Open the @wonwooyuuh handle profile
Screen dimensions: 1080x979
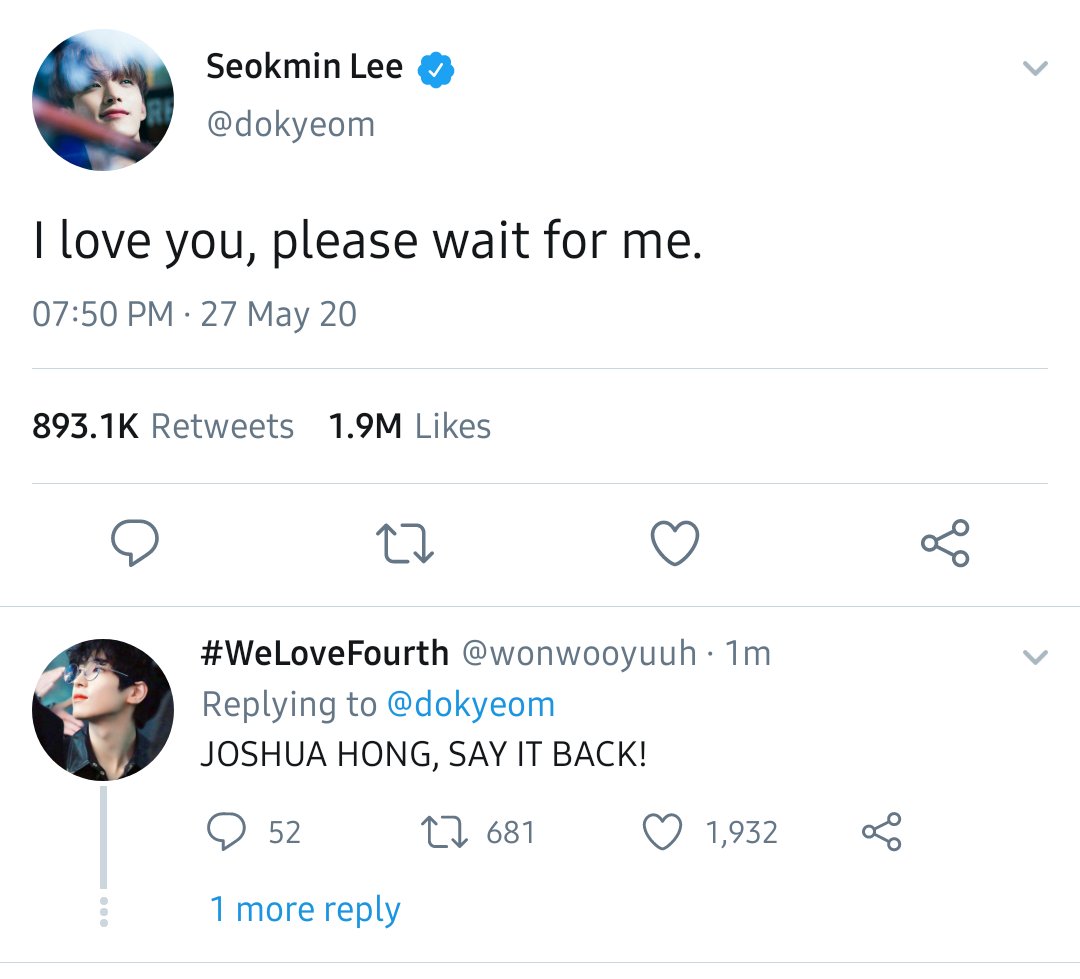[579, 653]
